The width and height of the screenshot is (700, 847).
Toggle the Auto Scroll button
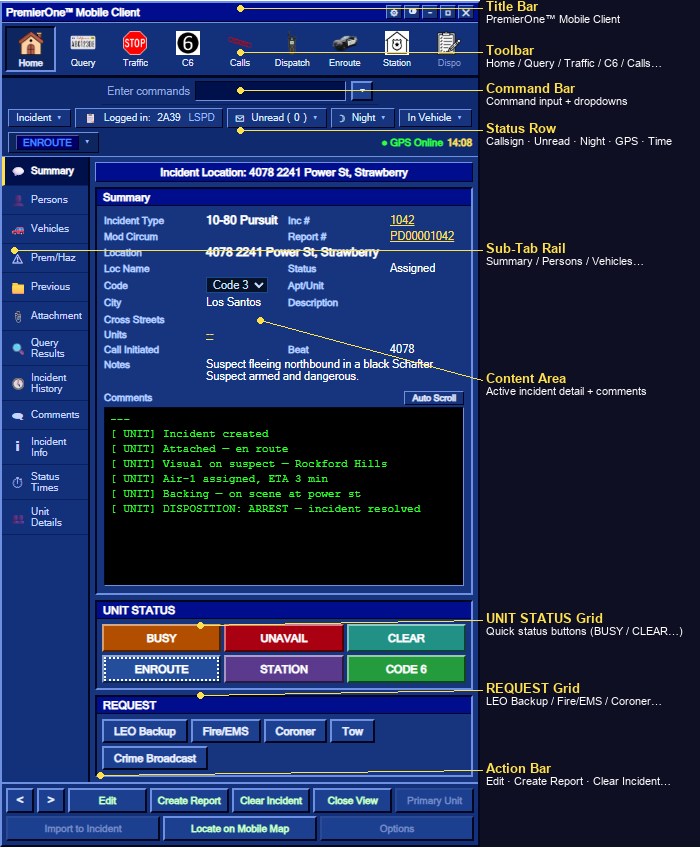(x=434, y=398)
